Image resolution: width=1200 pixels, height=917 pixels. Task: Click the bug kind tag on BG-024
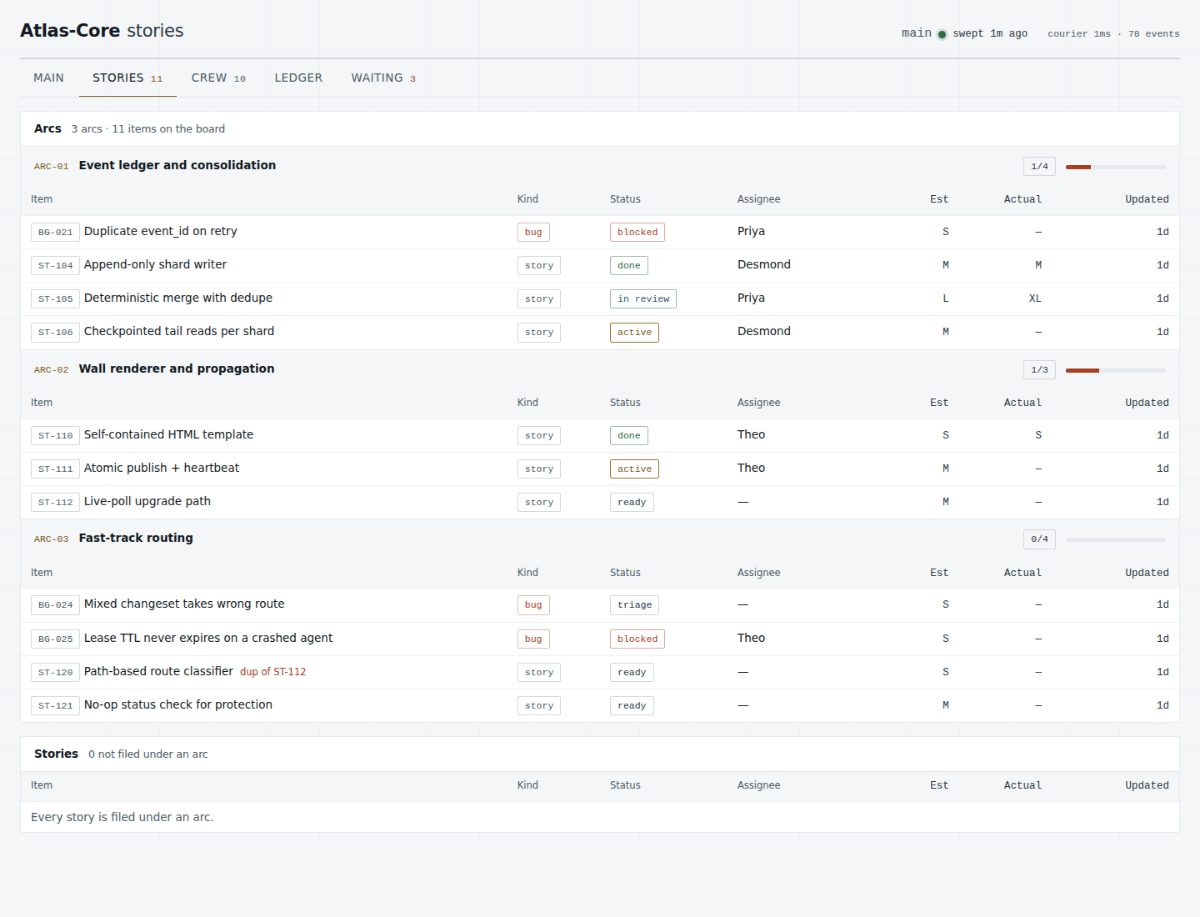[533, 605]
